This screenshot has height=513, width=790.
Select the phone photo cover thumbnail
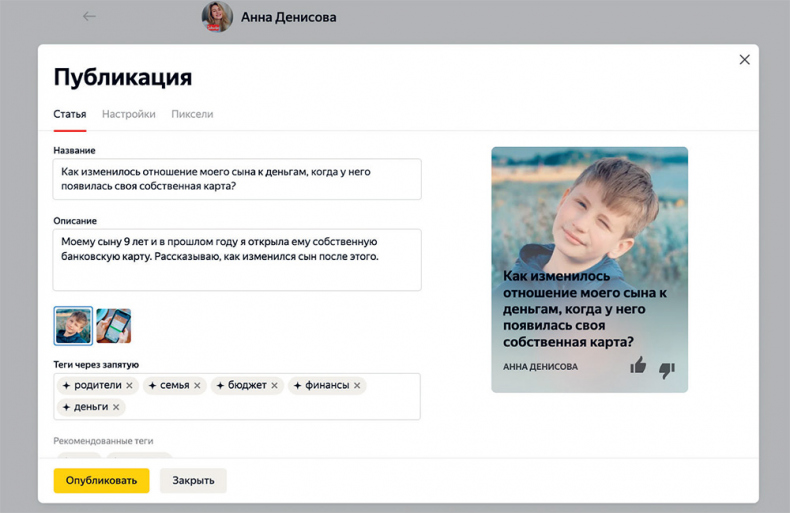(114, 326)
